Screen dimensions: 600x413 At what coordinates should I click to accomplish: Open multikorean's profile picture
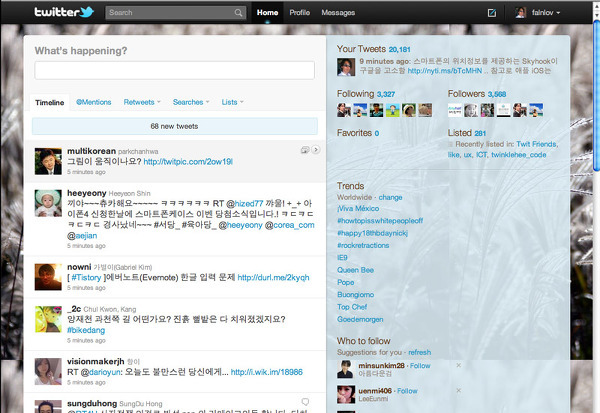tap(48, 162)
